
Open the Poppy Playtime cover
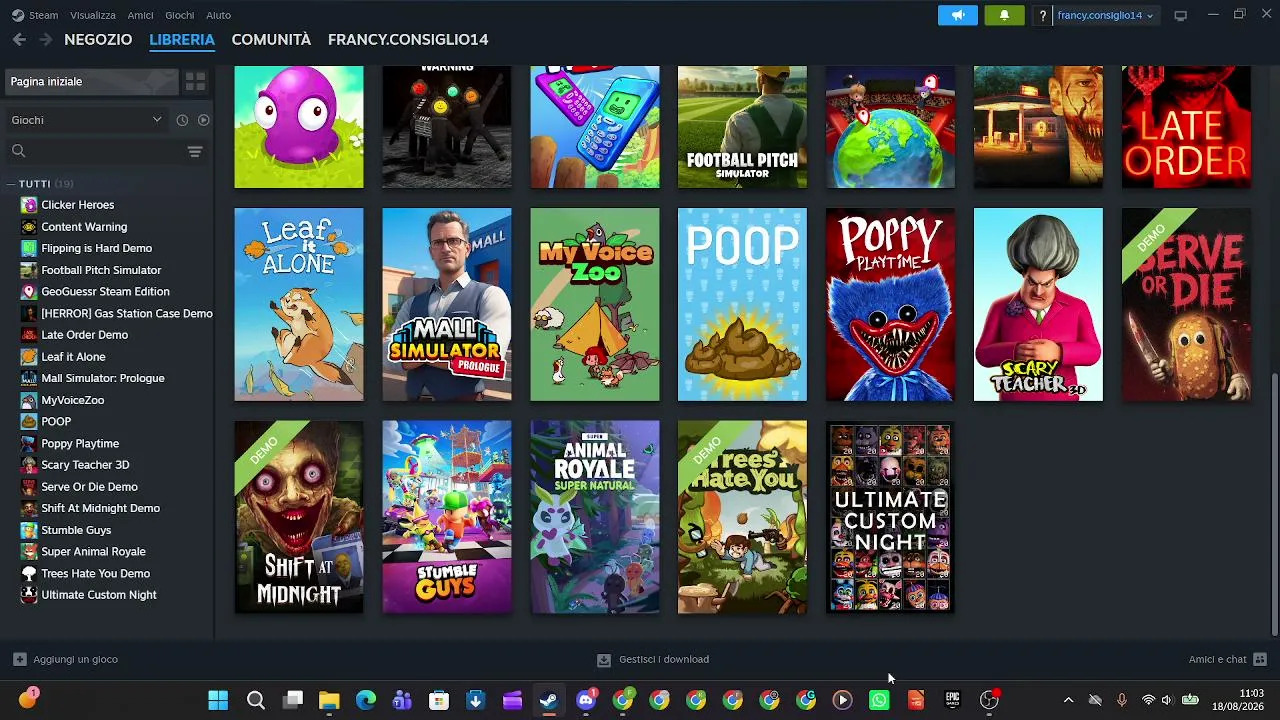[x=890, y=304]
